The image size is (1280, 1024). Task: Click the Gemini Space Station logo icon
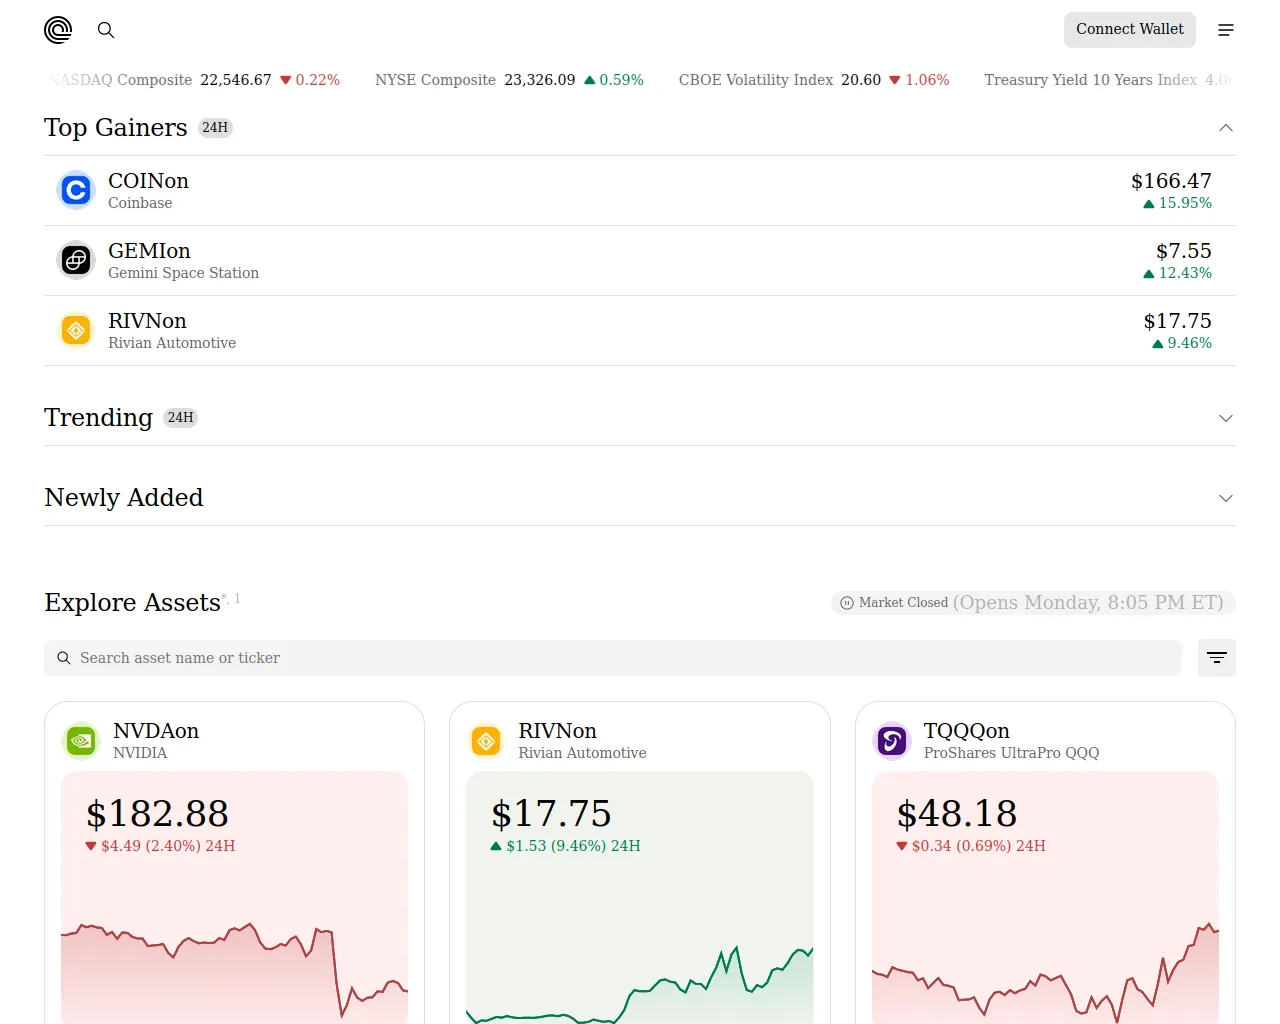click(76, 260)
